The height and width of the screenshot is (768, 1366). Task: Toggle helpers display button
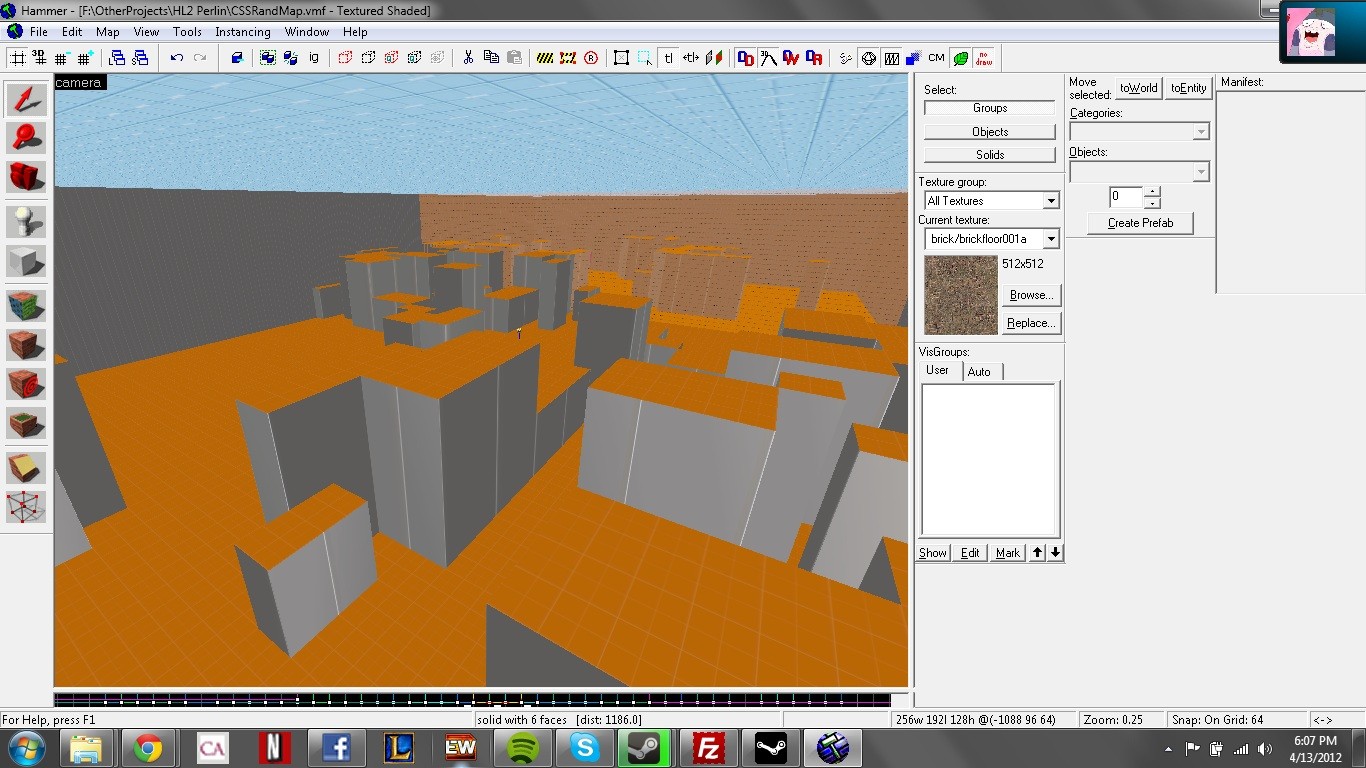(x=869, y=57)
